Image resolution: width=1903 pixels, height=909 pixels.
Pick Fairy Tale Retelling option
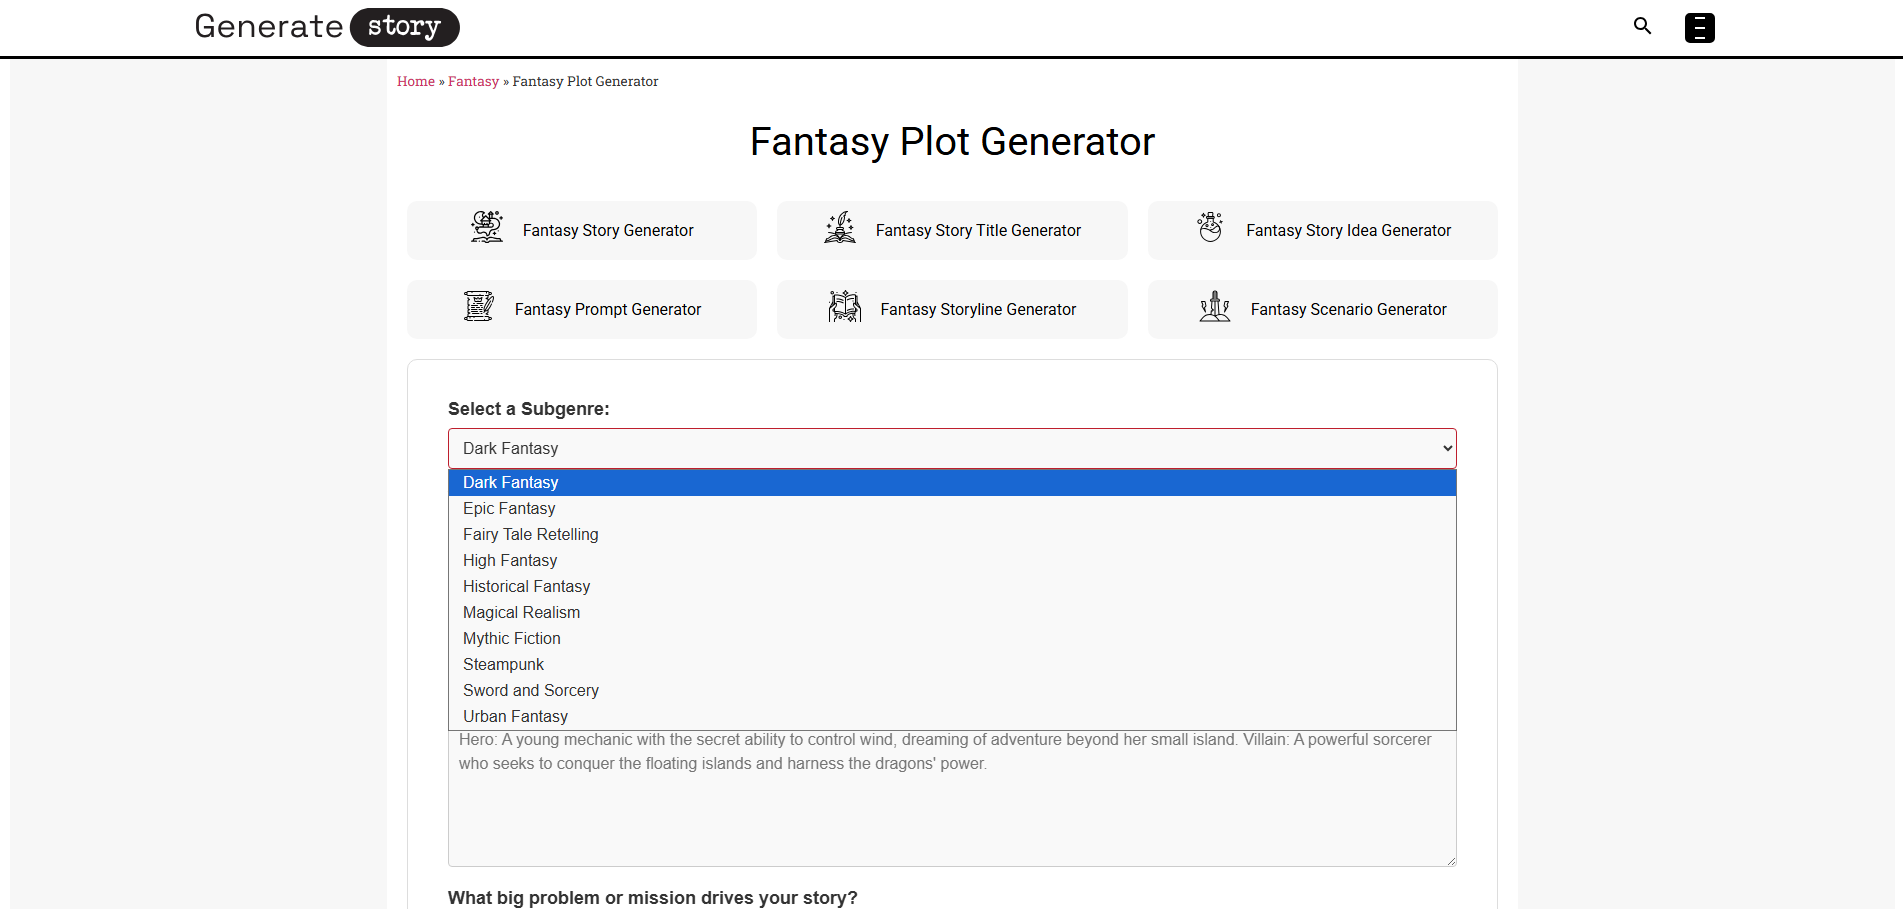(530, 534)
